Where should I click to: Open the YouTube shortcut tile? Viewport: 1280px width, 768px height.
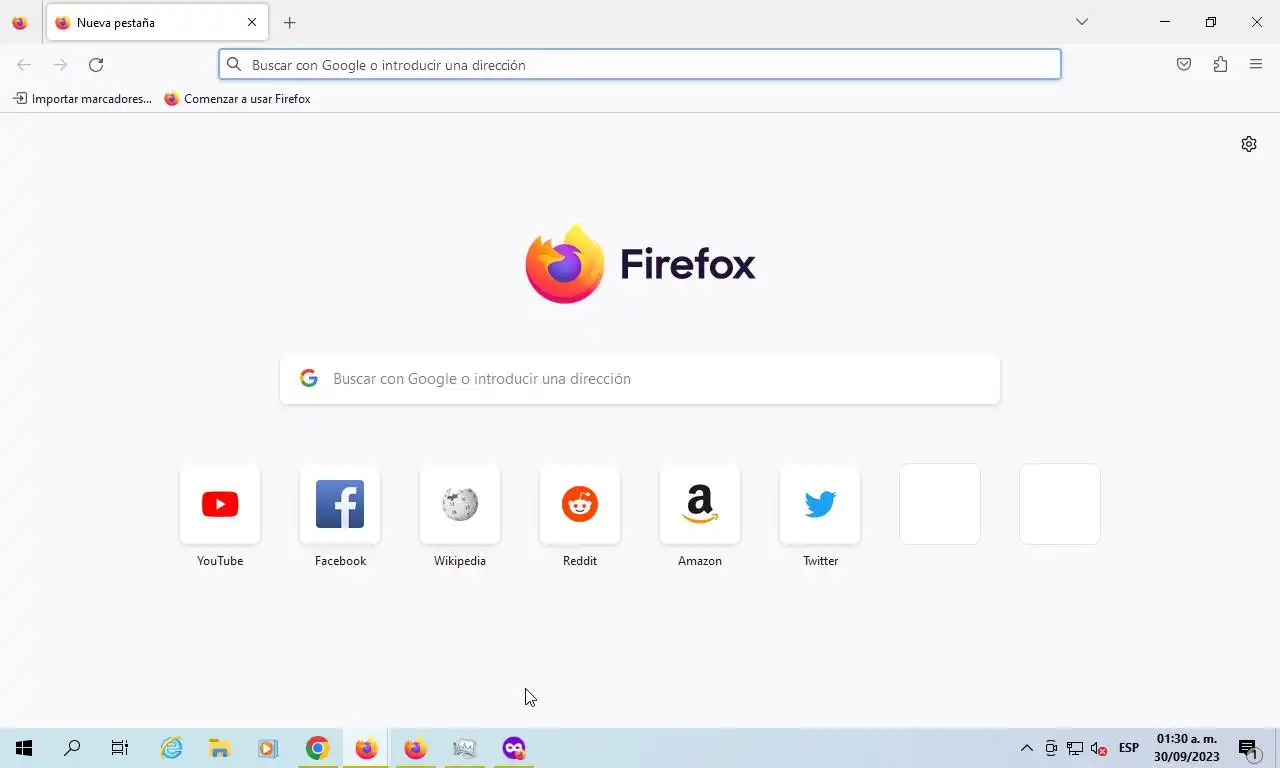220,504
